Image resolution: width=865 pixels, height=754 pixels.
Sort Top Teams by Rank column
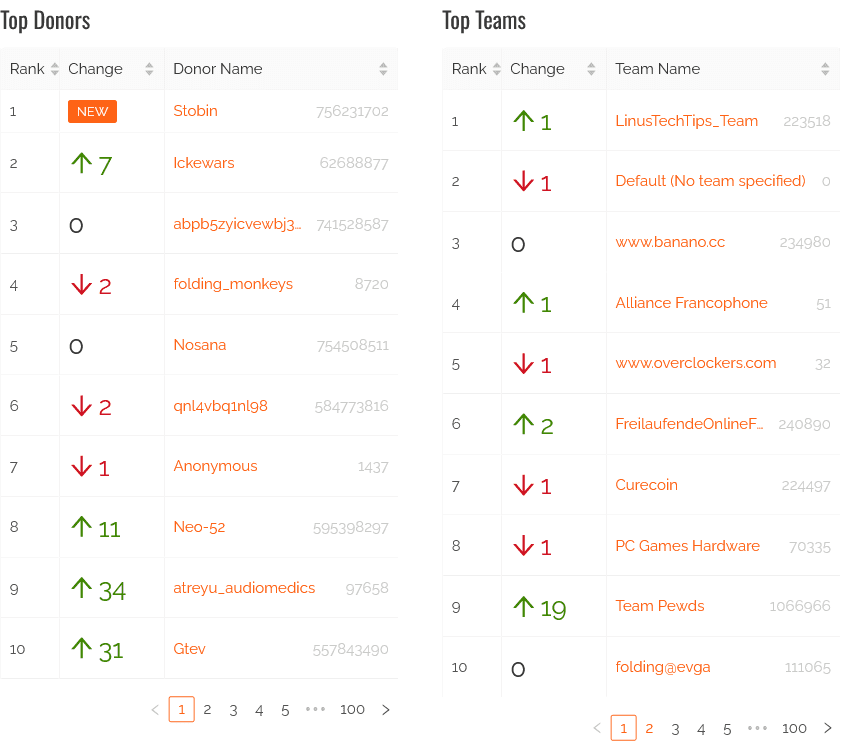point(496,69)
